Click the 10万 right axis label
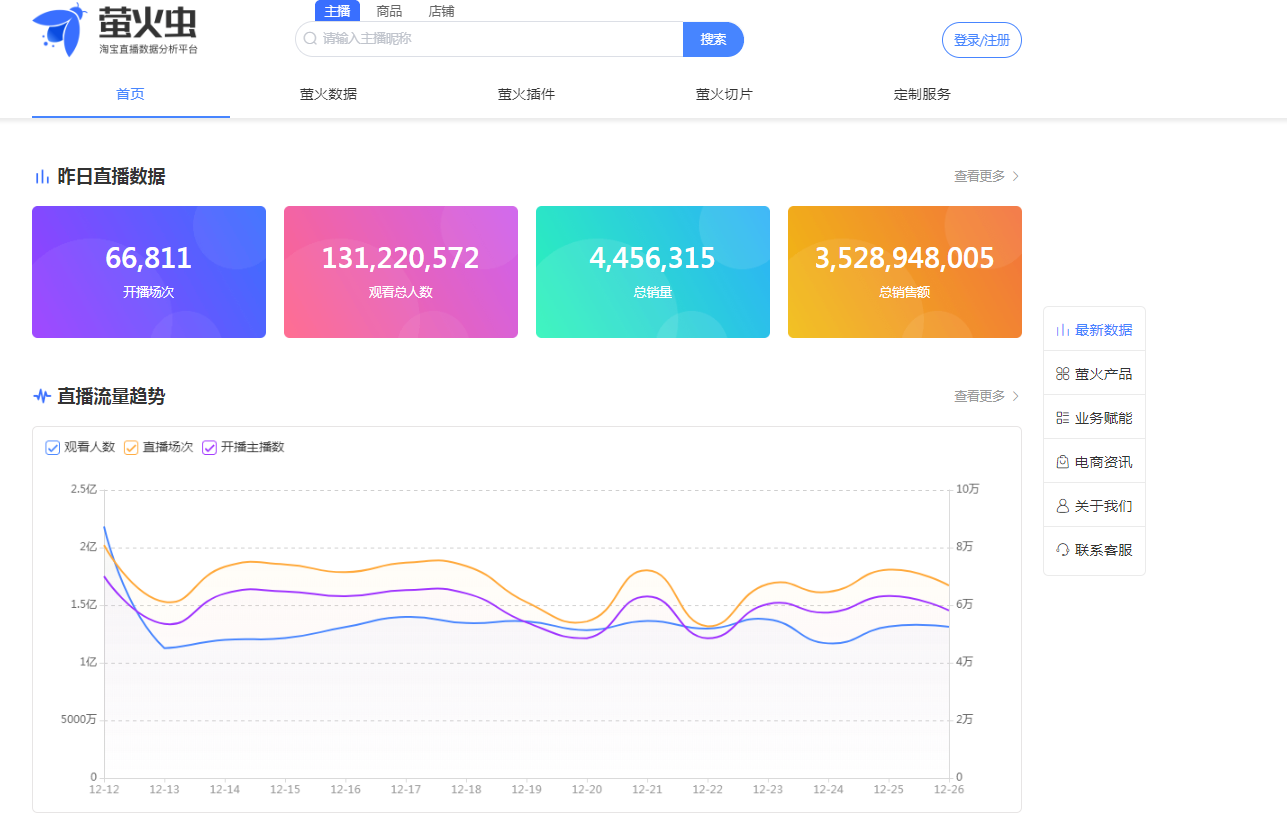The width and height of the screenshot is (1287, 835). 967,489
